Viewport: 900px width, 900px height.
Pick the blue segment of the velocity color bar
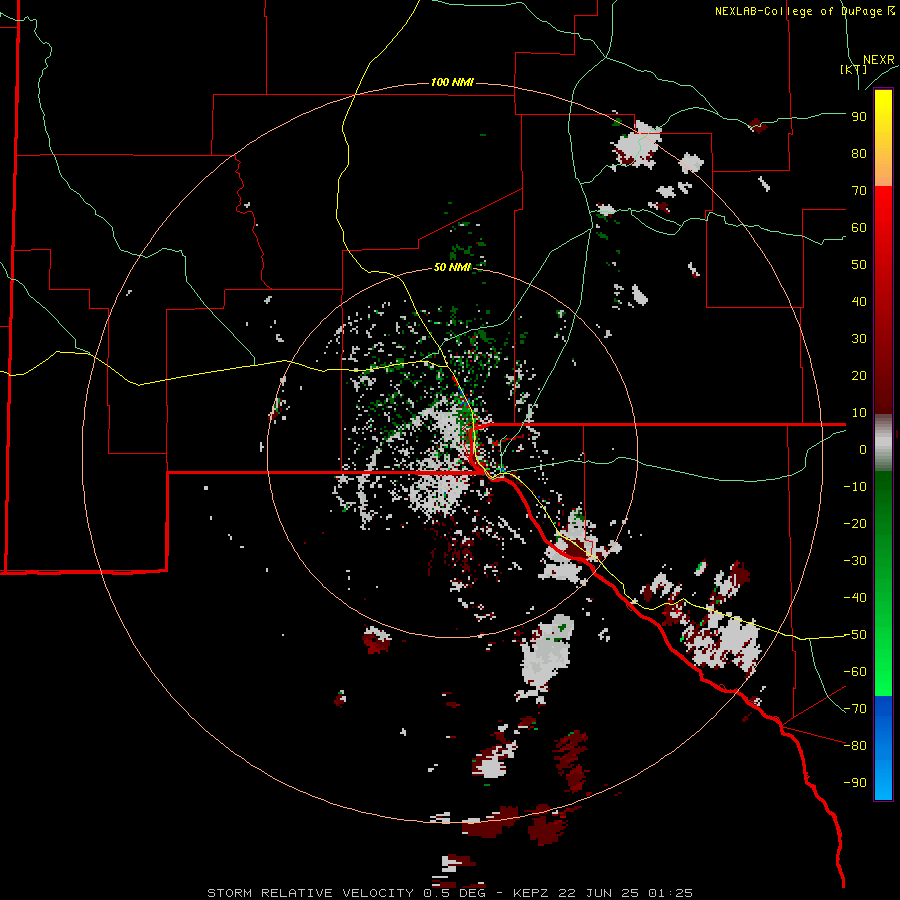(x=883, y=748)
